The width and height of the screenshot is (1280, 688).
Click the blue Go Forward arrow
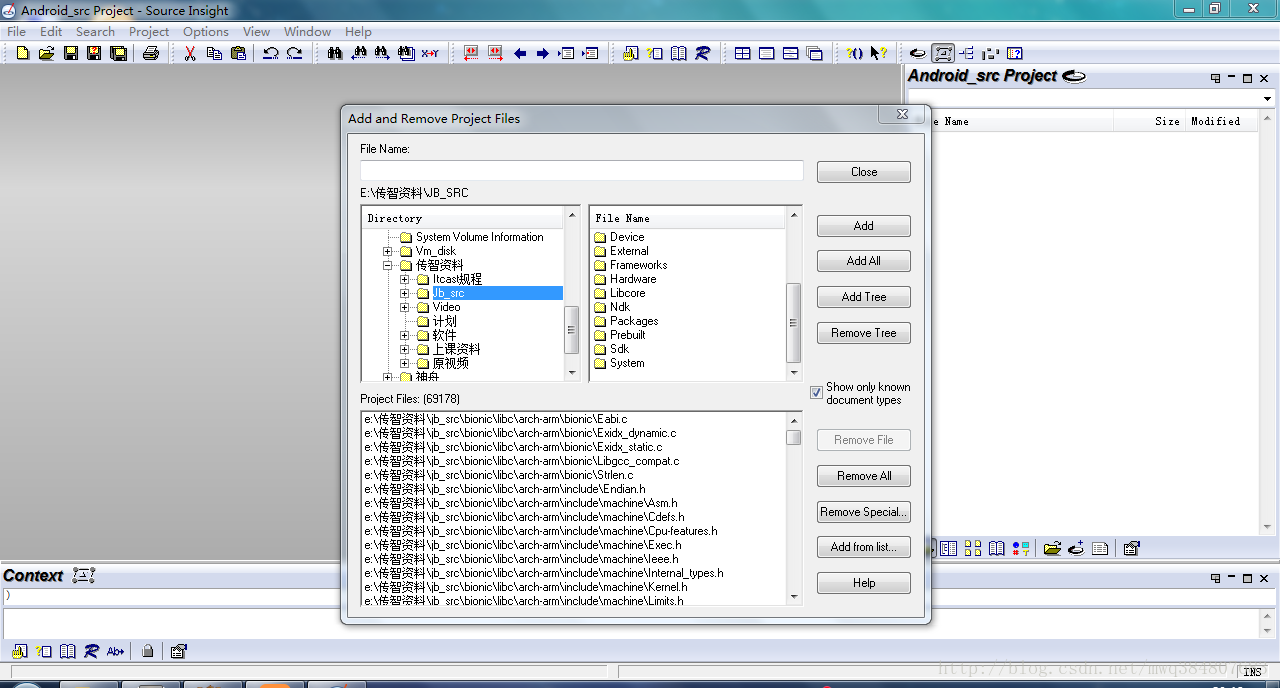coord(543,53)
